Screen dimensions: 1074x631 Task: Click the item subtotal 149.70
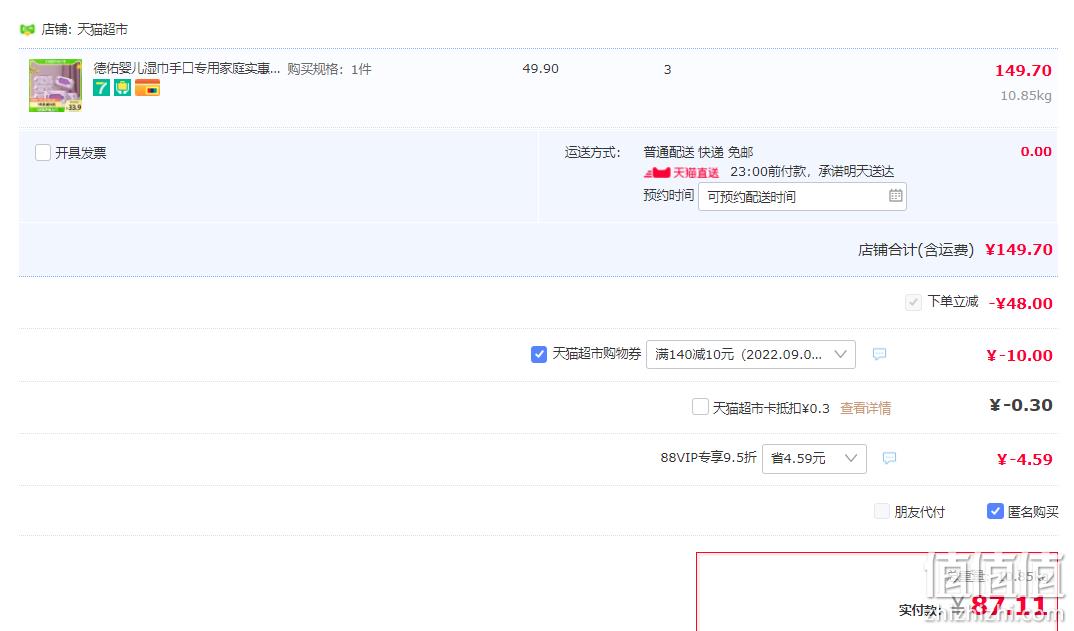pos(1023,70)
